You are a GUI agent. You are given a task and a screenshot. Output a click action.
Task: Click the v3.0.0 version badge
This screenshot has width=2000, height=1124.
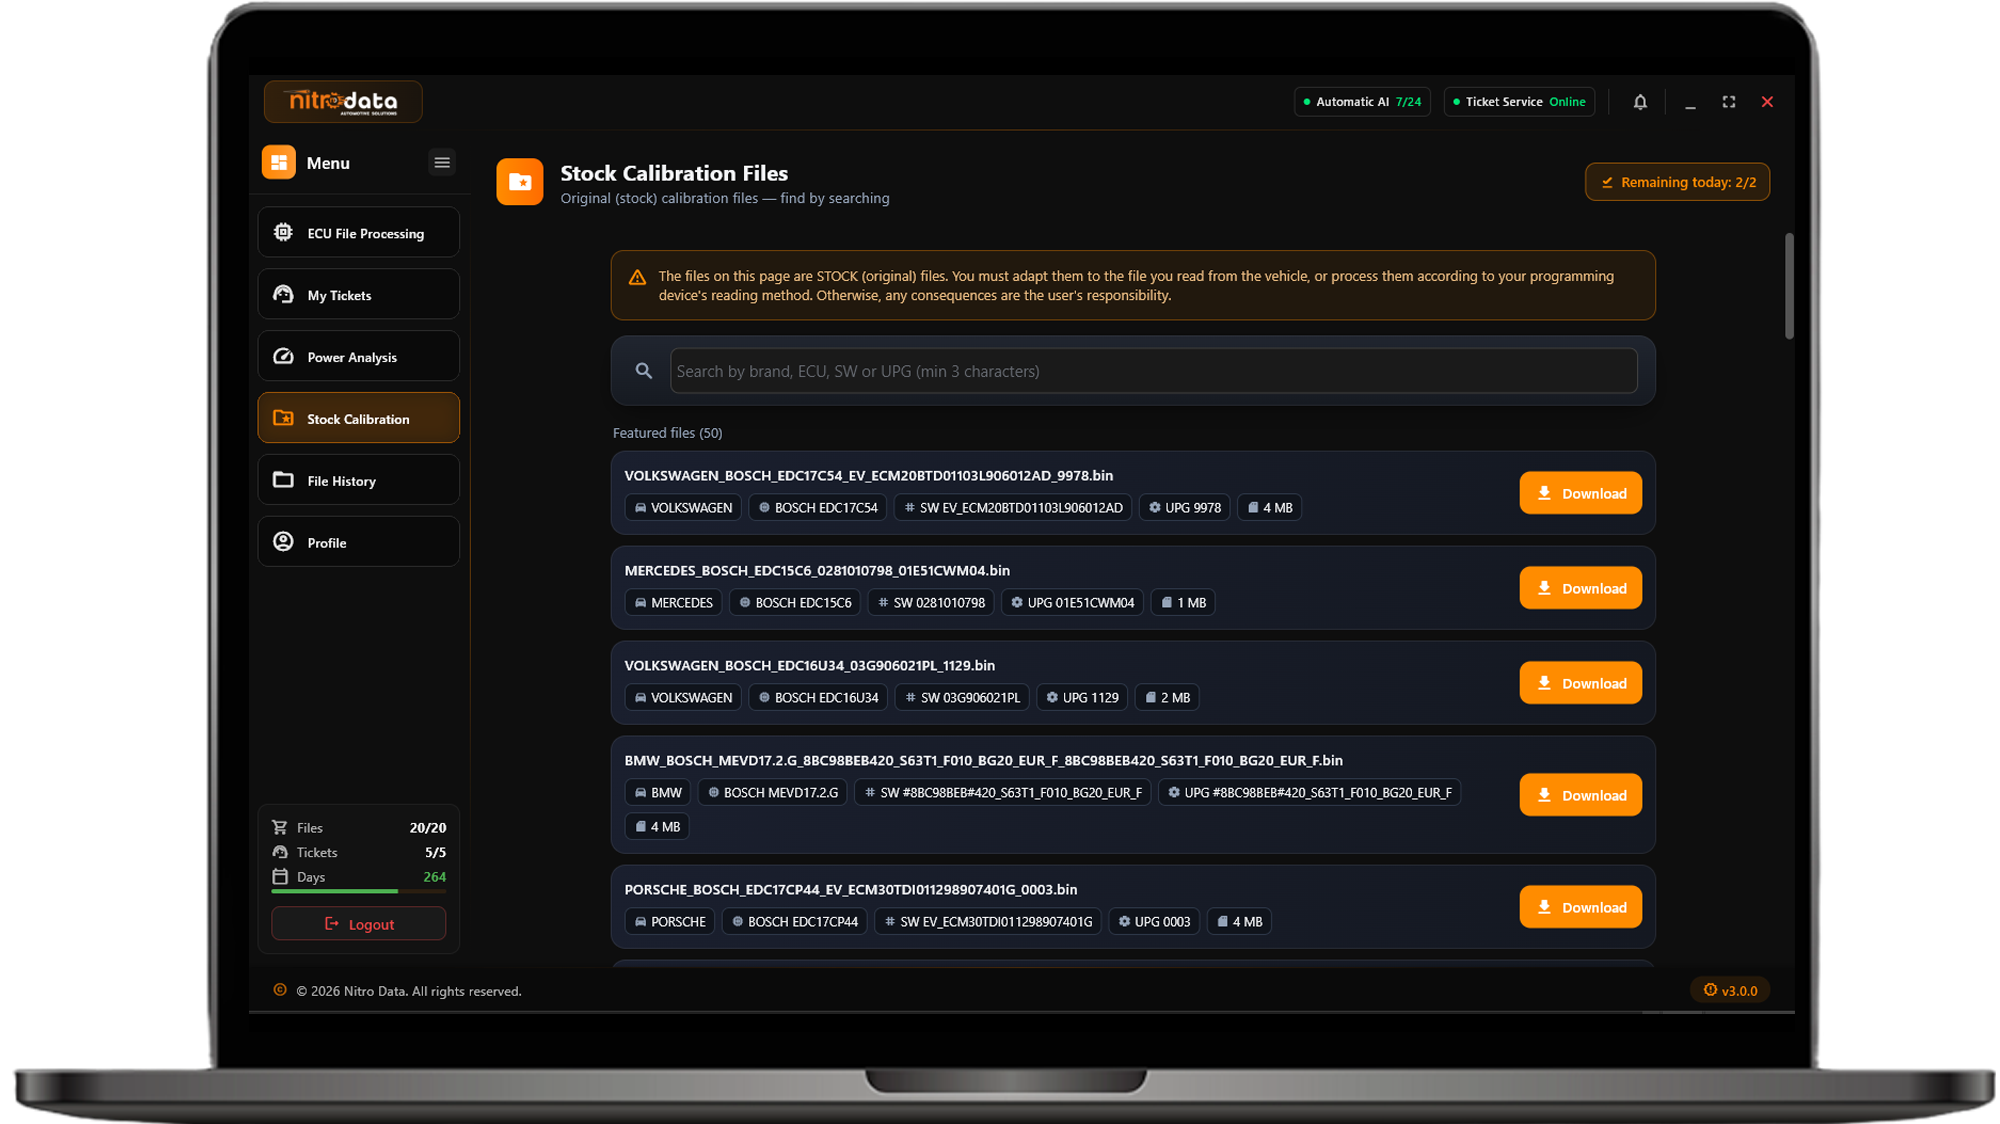pyautogui.click(x=1730, y=991)
